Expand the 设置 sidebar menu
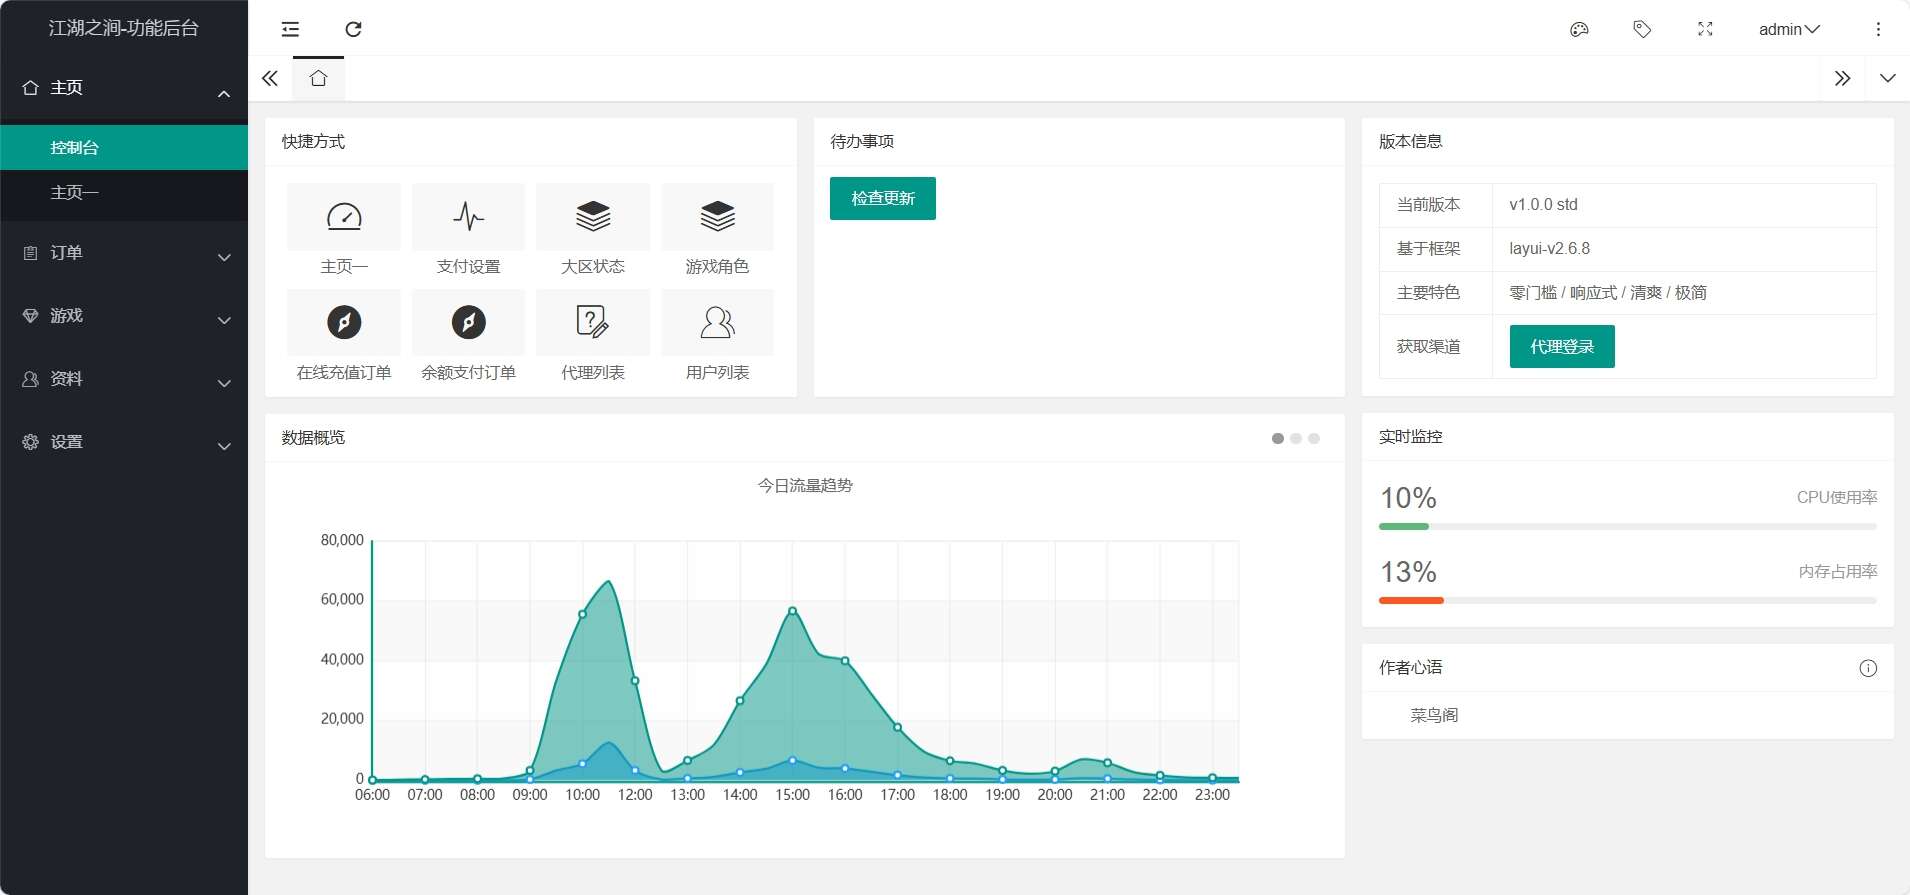Image resolution: width=1910 pixels, height=895 pixels. pyautogui.click(x=124, y=442)
